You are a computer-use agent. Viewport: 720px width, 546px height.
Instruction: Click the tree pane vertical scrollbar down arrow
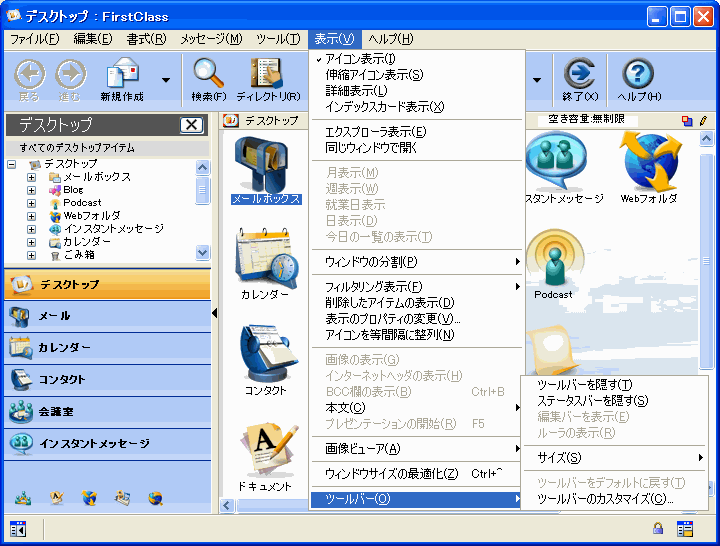pyautogui.click(x=203, y=253)
